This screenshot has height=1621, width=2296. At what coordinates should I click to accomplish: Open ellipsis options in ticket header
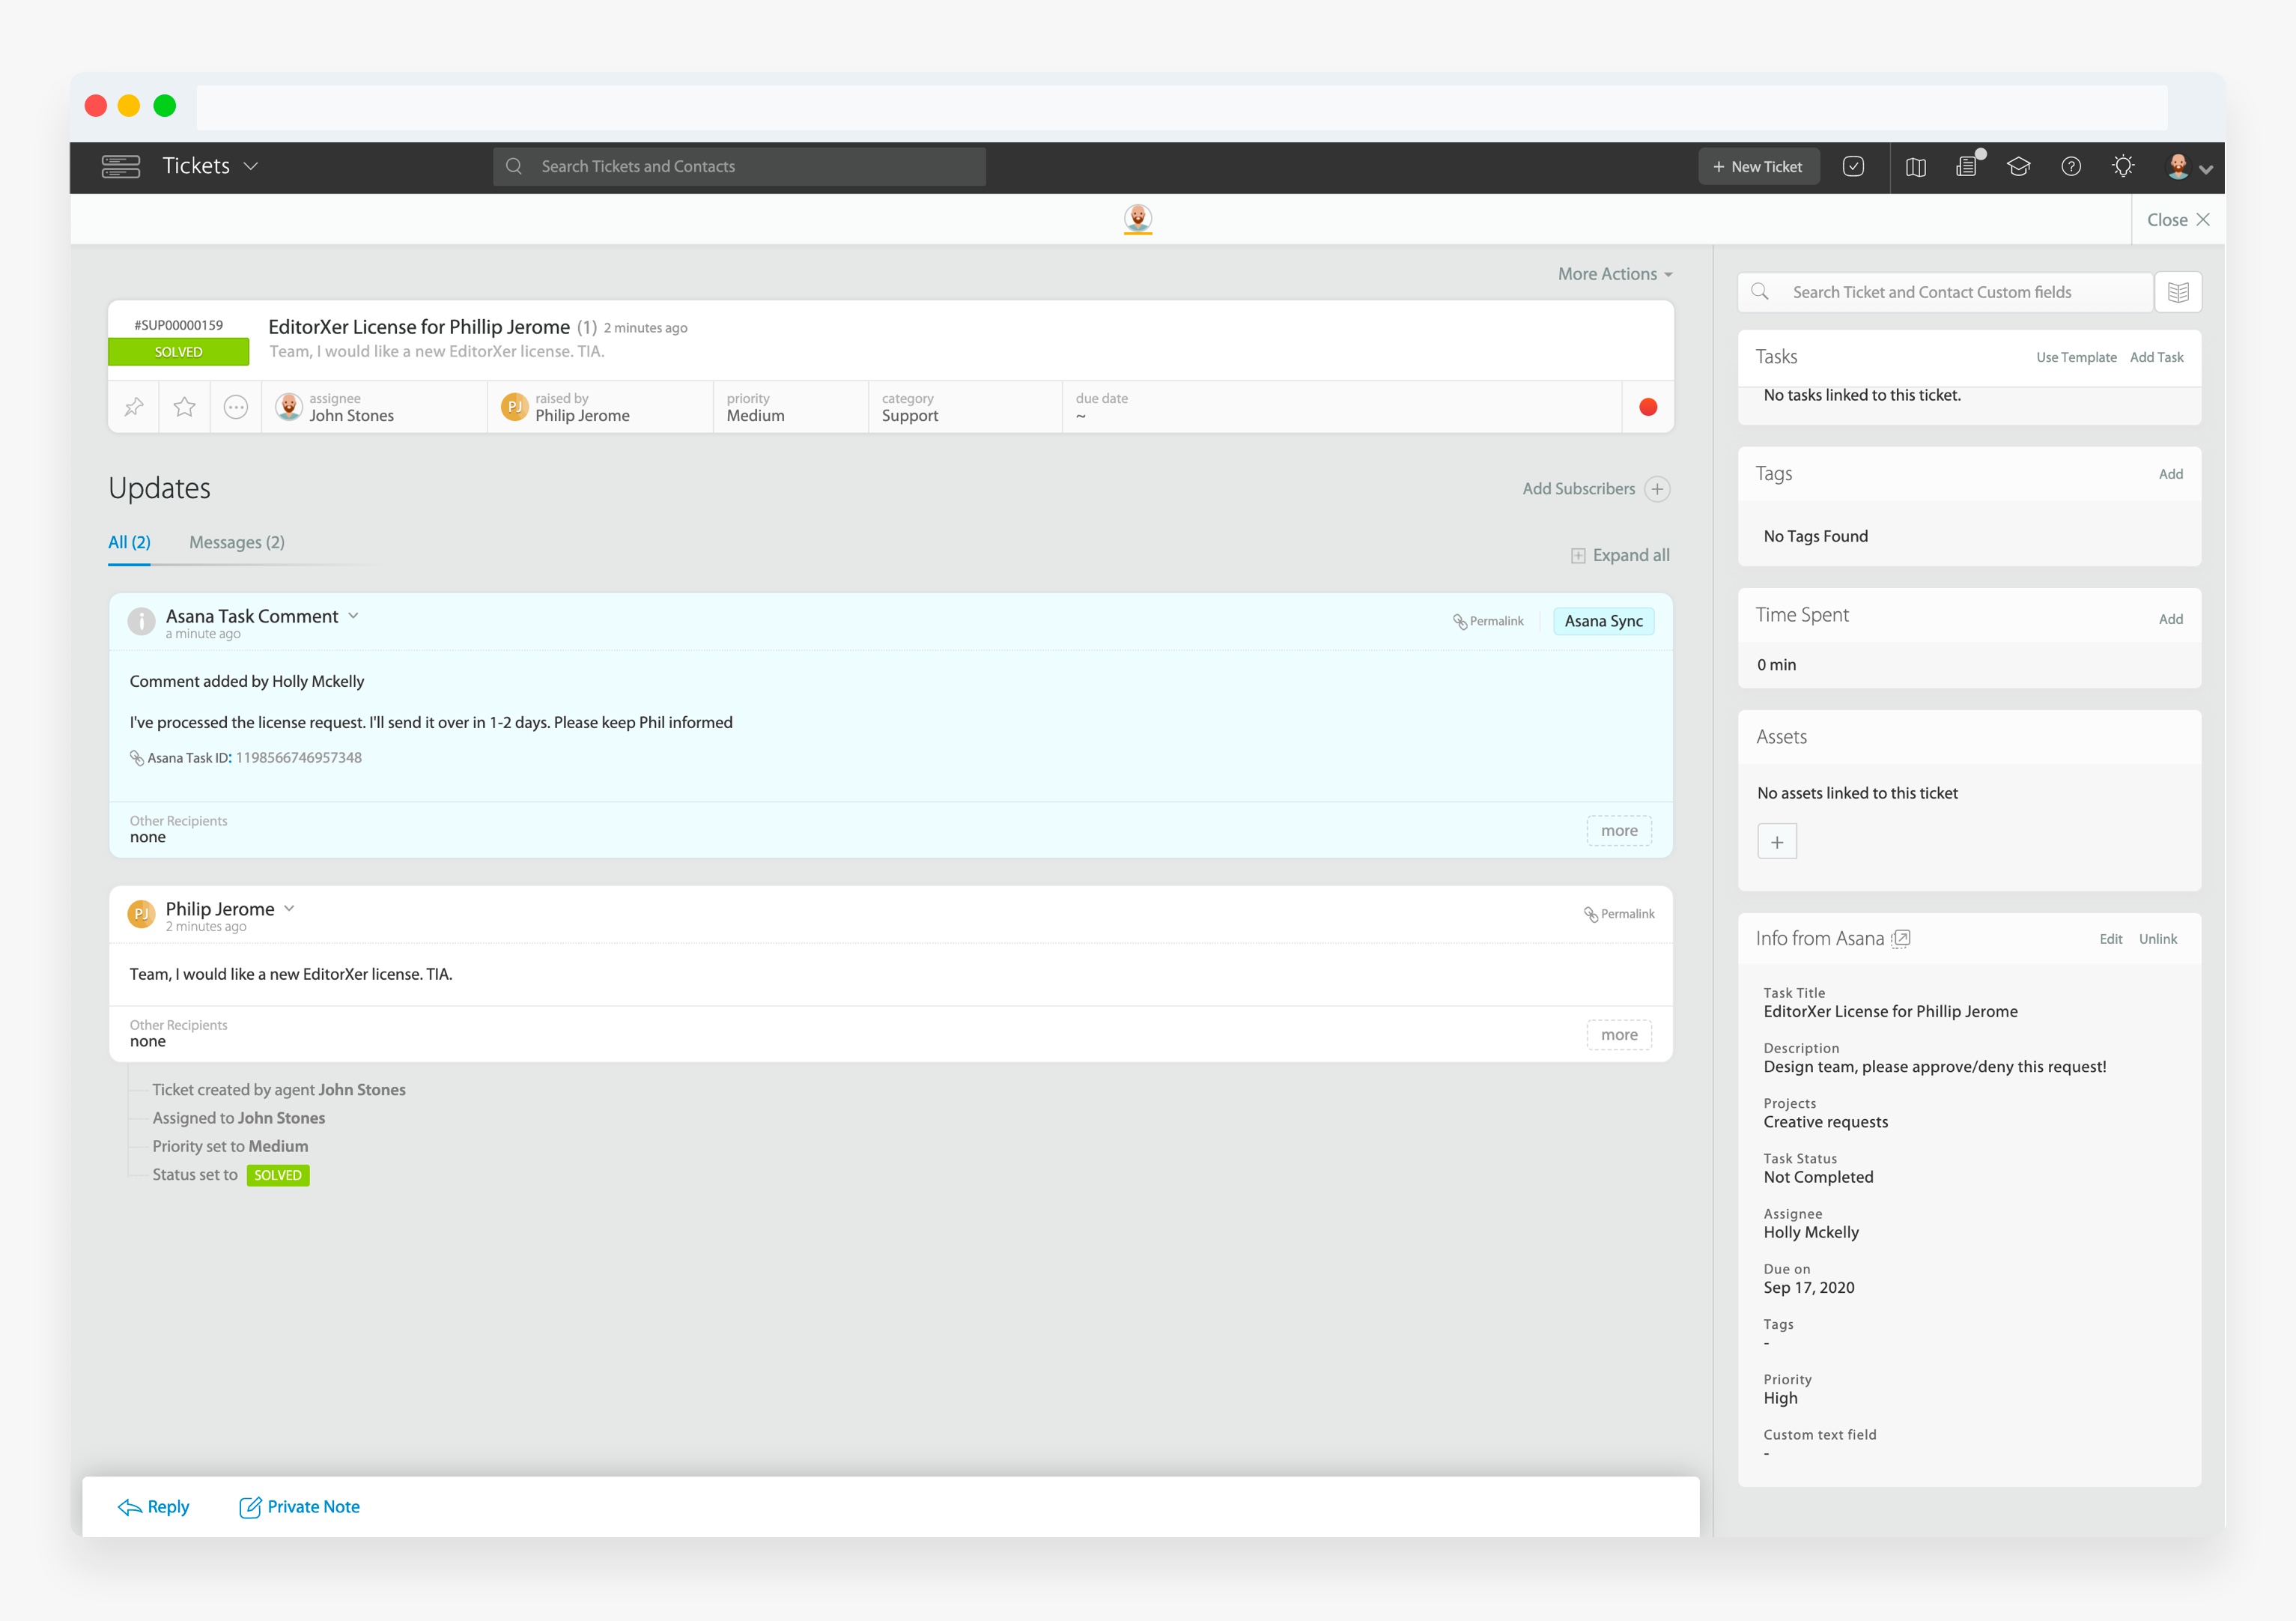(x=236, y=407)
